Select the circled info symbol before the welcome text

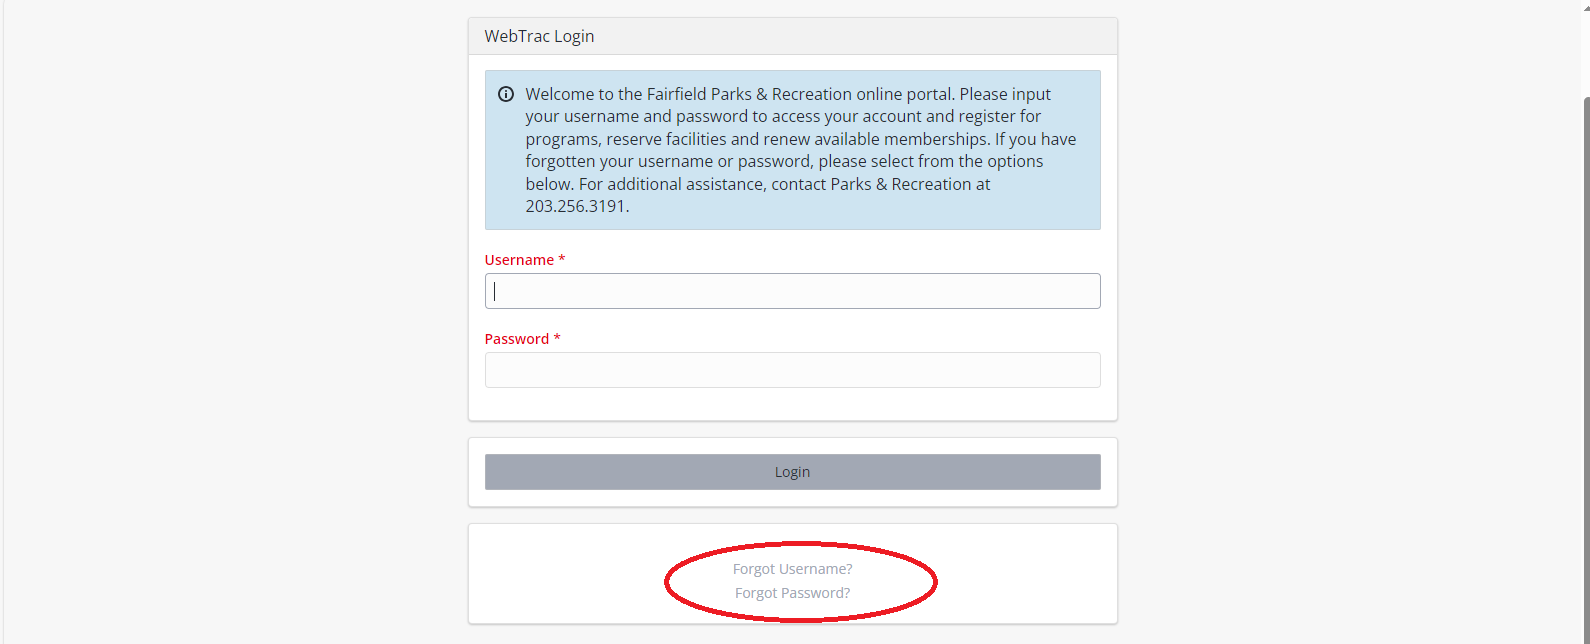coord(506,93)
